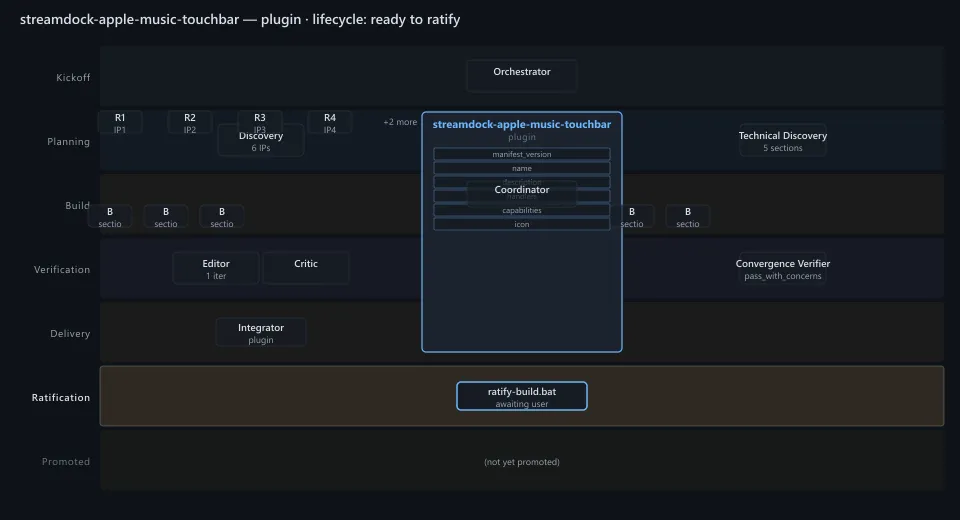Select the name field in plugin card
The height and width of the screenshot is (520, 960).
coord(522,168)
